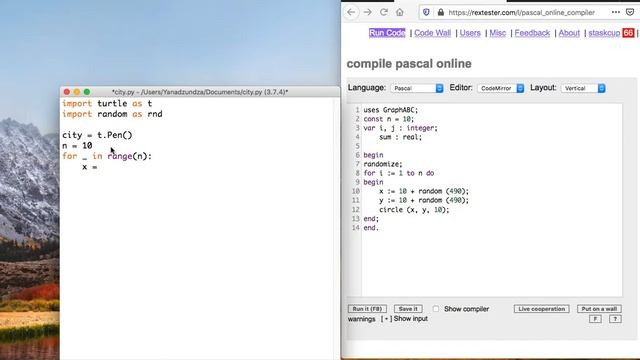The height and width of the screenshot is (360, 640).
Task: Open the Misc menu link
Action: tap(498, 33)
